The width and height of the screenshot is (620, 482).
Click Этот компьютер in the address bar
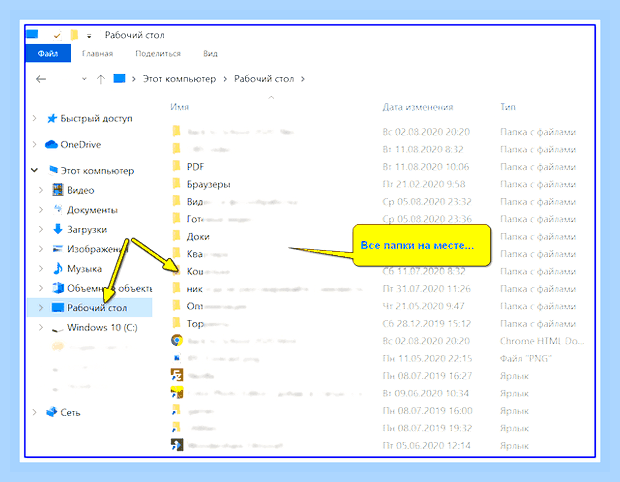point(179,79)
